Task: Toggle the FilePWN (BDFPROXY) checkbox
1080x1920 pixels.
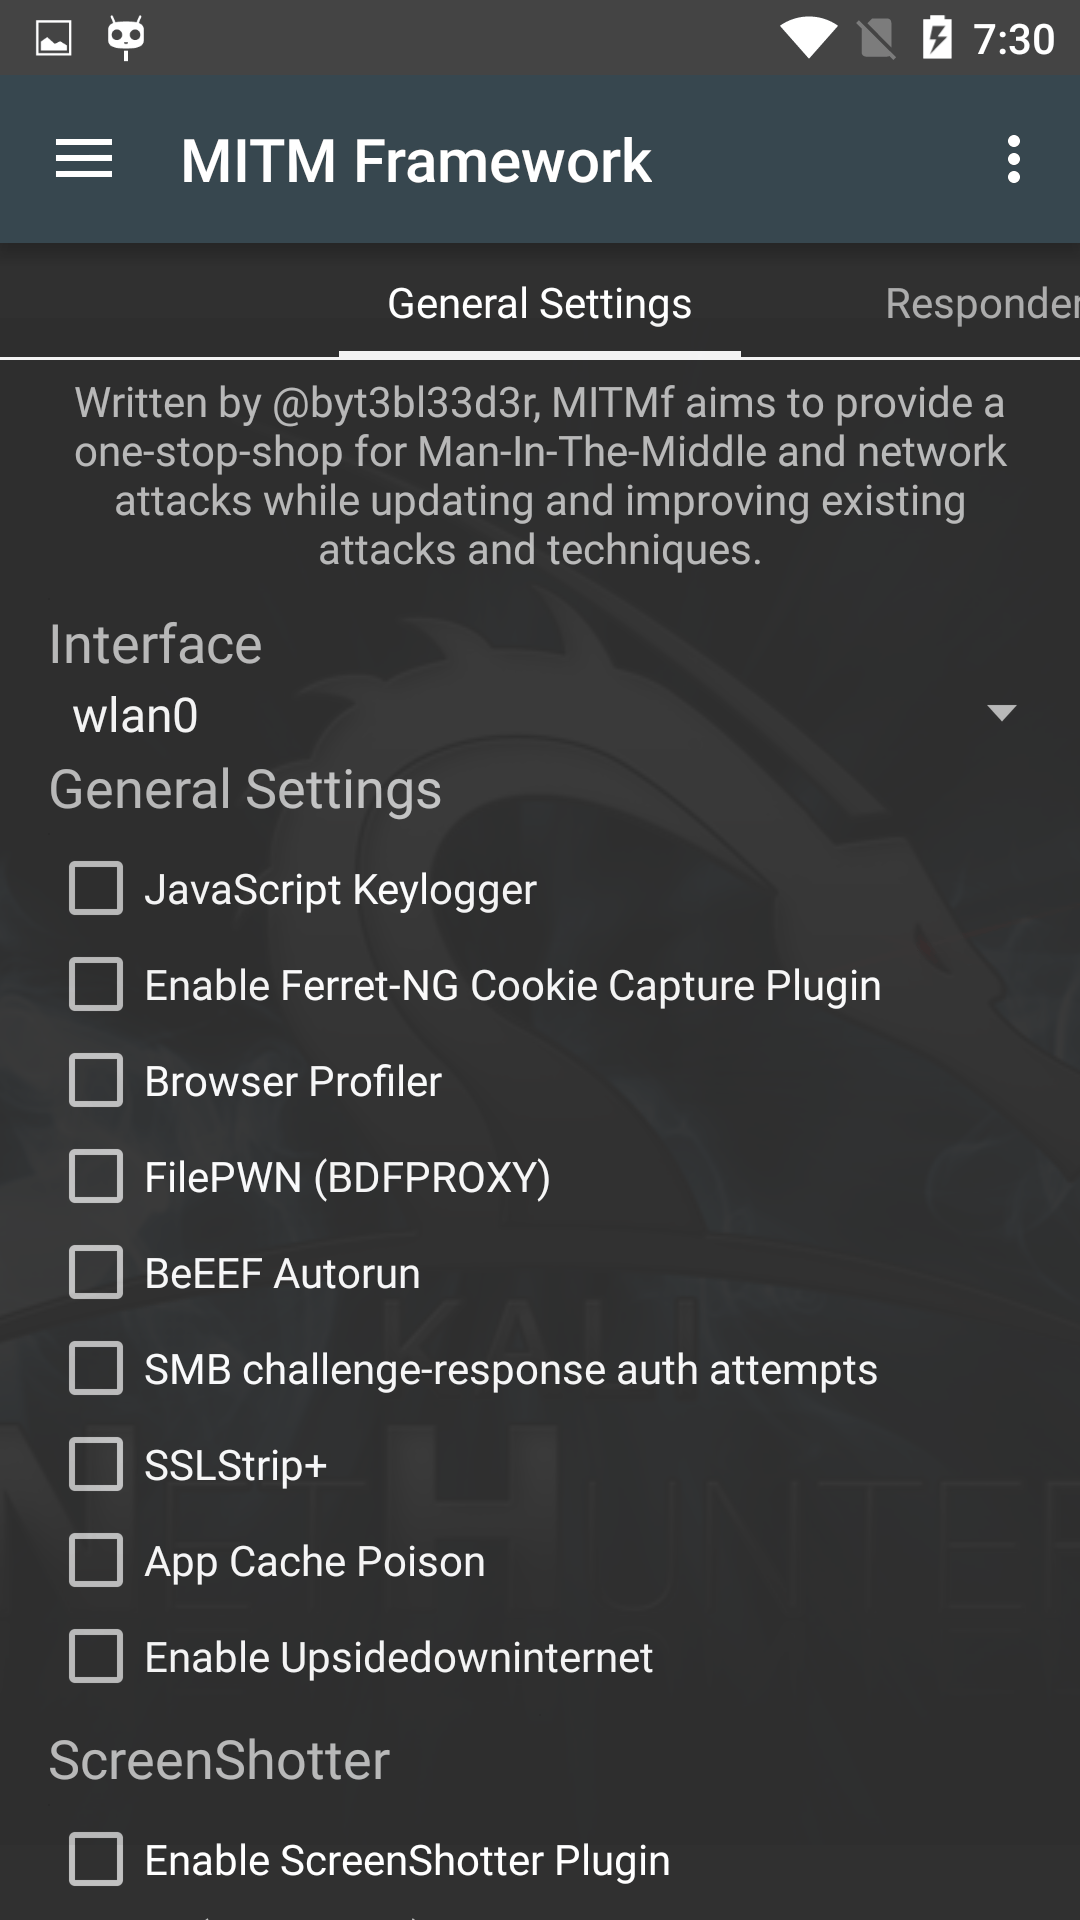Action: tap(96, 1177)
